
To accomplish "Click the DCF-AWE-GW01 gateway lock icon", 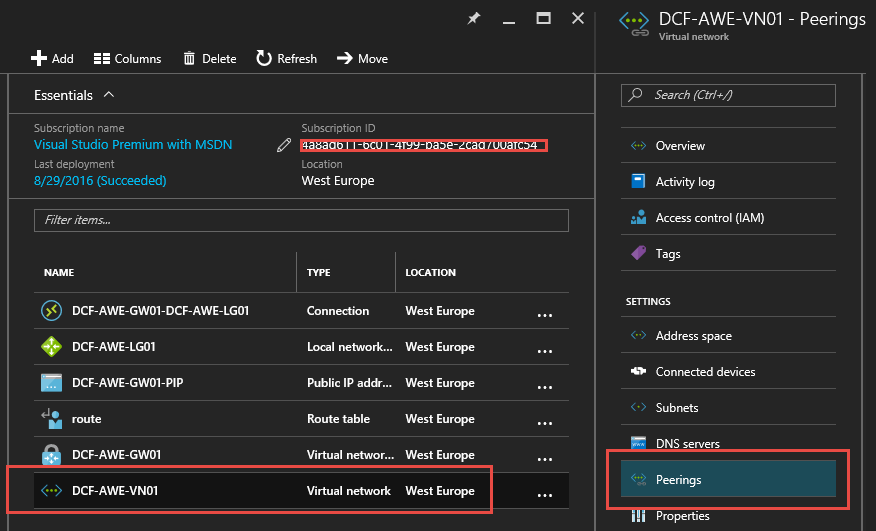I will click(52, 455).
